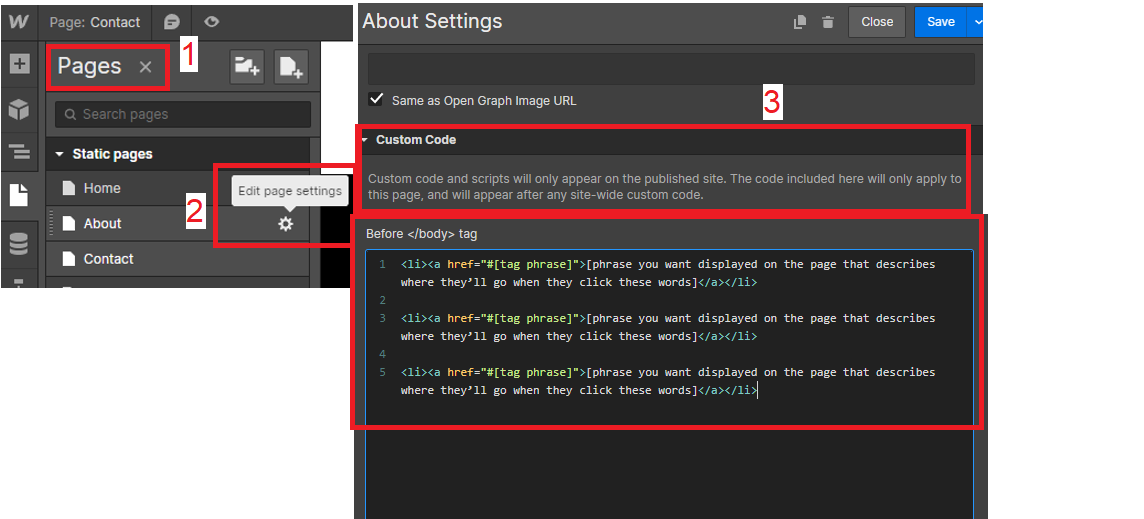The height and width of the screenshot is (519, 1144).
Task: Create a new page icon
Action: coord(291,68)
